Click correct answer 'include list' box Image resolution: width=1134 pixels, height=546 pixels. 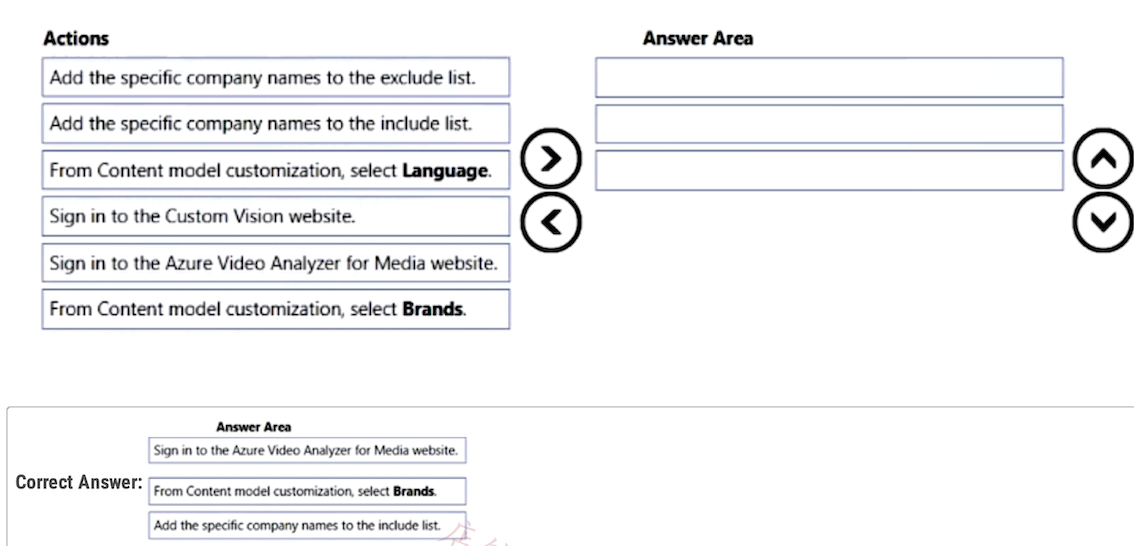pyautogui.click(x=307, y=526)
